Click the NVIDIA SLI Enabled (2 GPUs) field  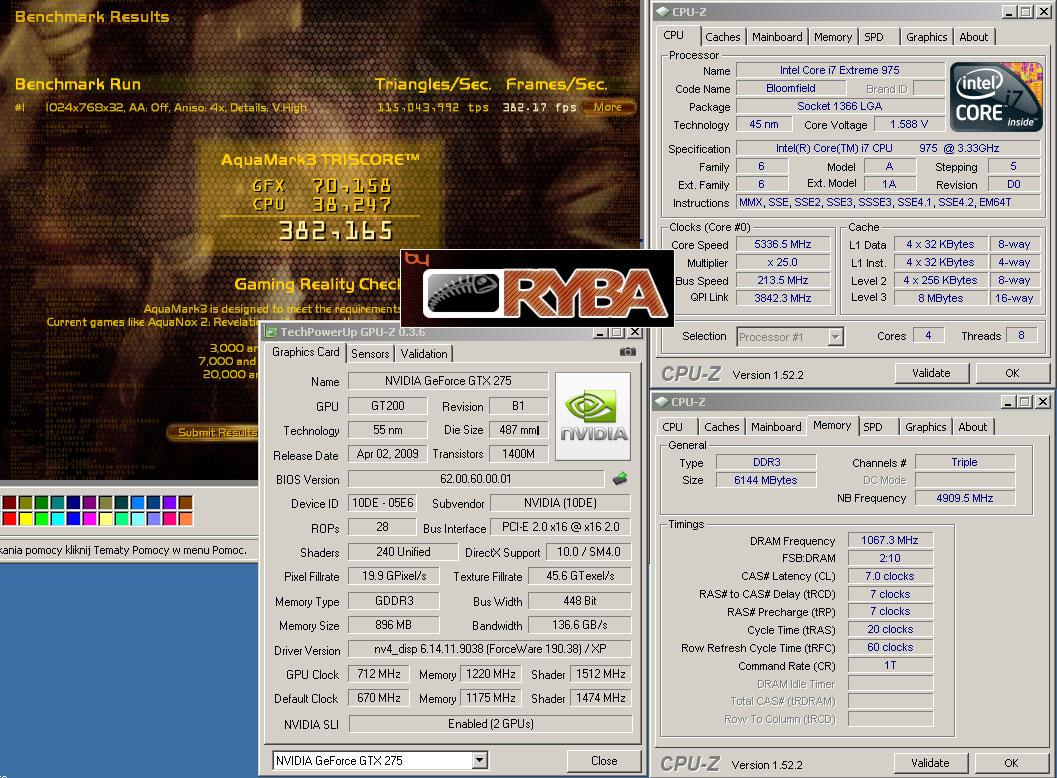(490, 723)
